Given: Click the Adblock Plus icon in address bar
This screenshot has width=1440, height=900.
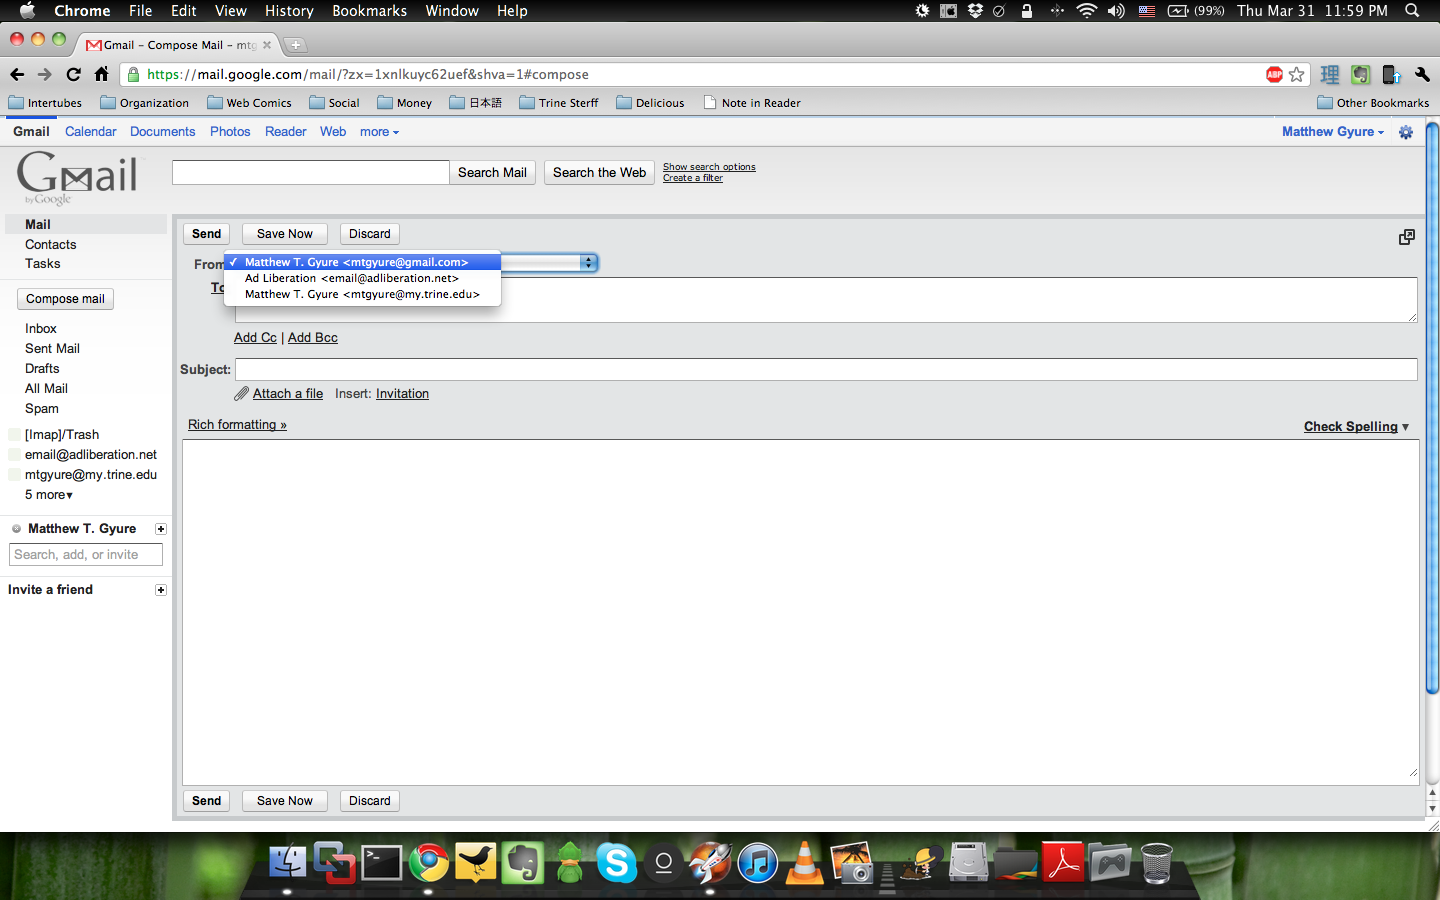Looking at the screenshot, I should coord(1274,75).
